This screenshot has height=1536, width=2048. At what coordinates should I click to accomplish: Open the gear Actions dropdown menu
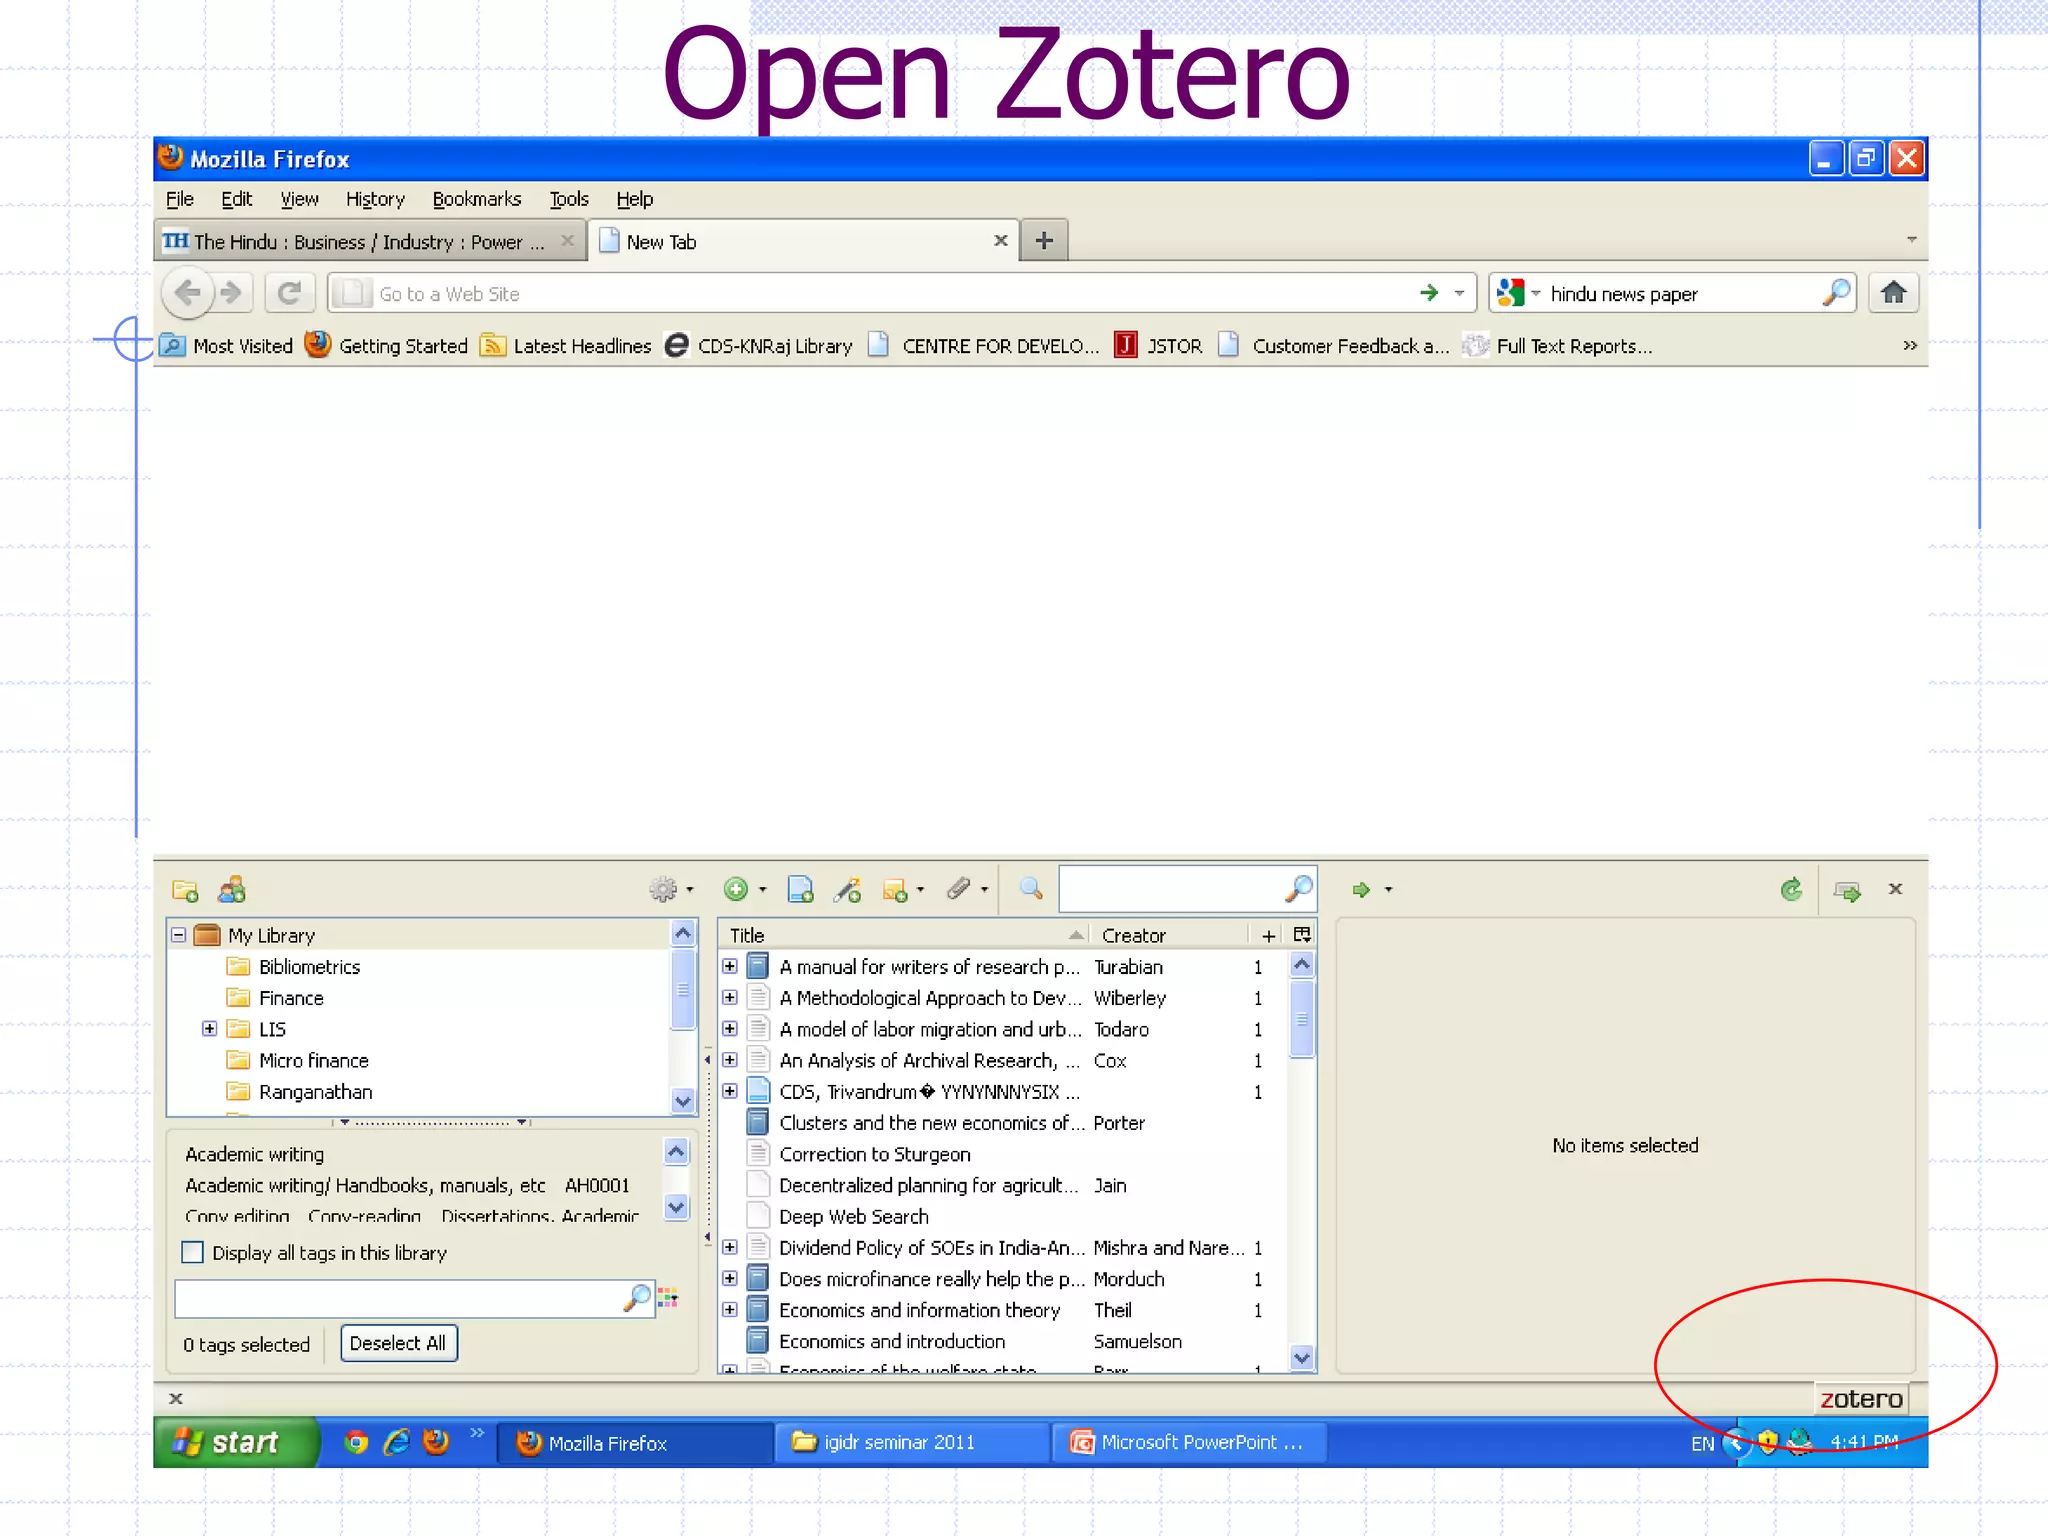pyautogui.click(x=670, y=890)
